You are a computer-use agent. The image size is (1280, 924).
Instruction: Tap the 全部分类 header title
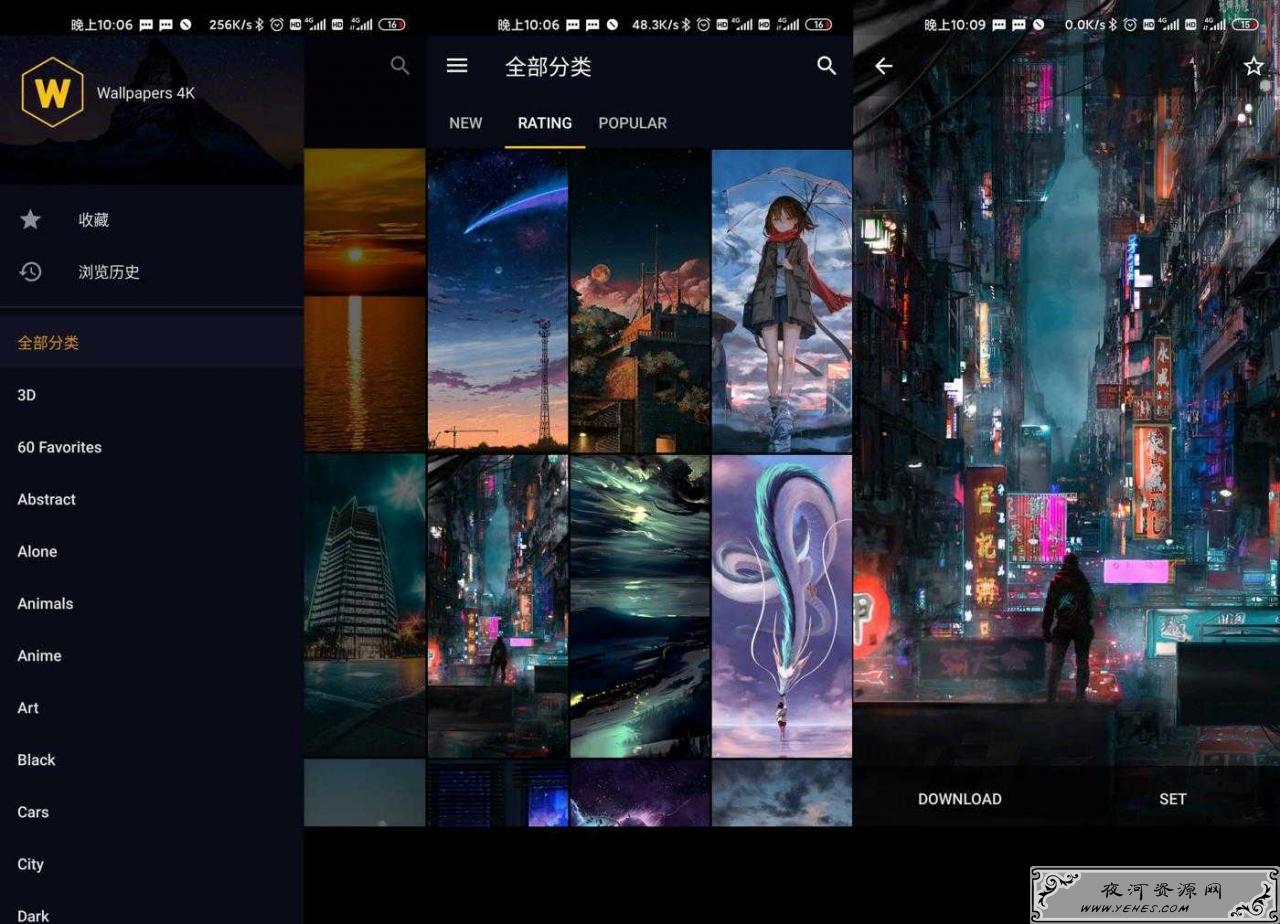548,67
